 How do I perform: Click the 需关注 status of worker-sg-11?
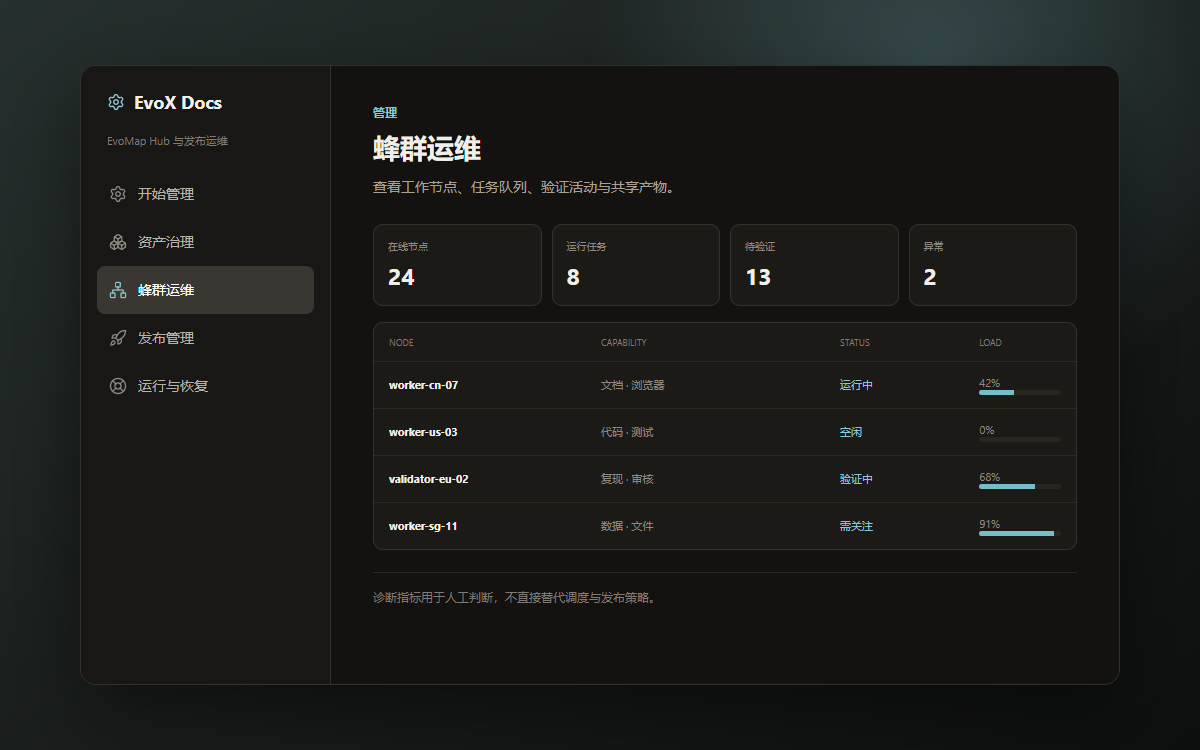pos(856,526)
